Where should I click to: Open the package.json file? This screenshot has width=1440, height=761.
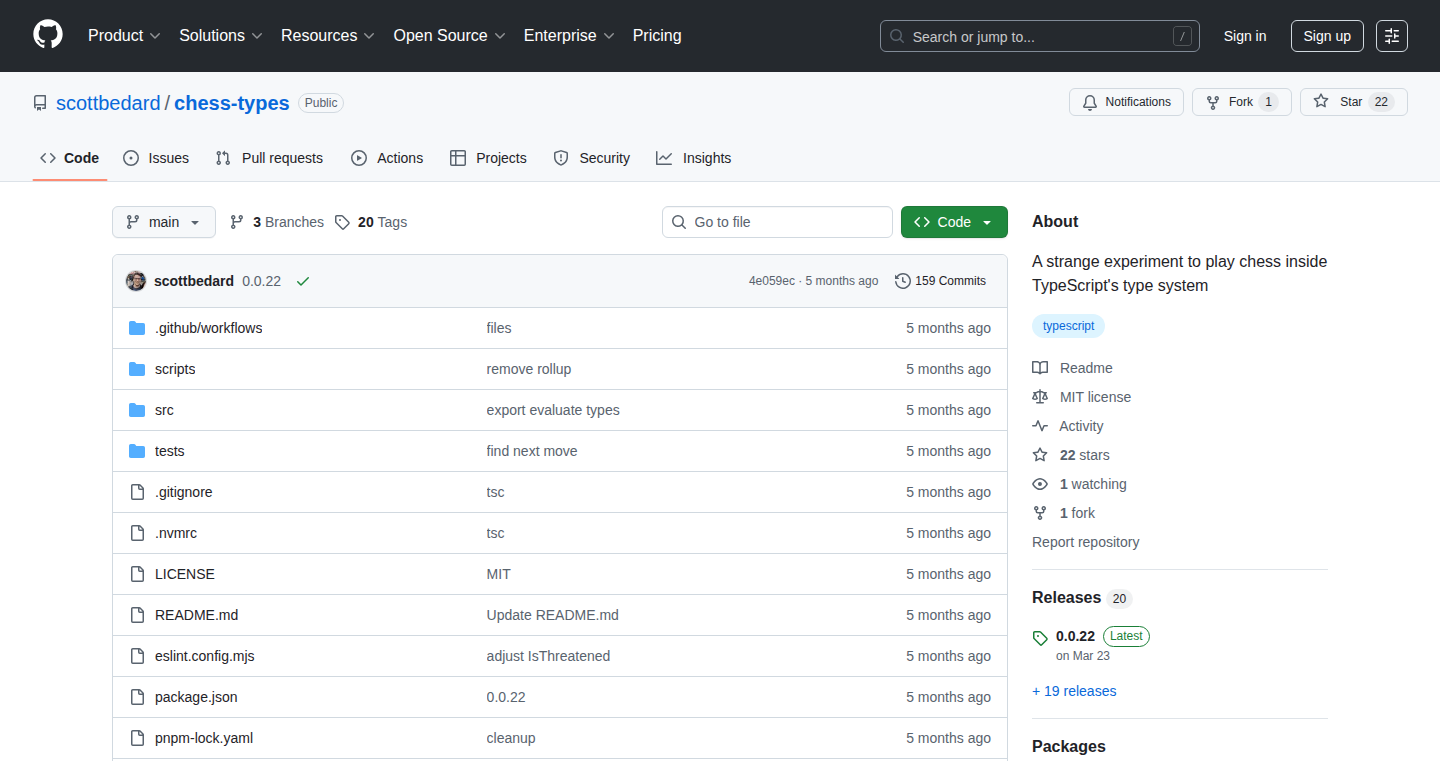[x=196, y=697]
